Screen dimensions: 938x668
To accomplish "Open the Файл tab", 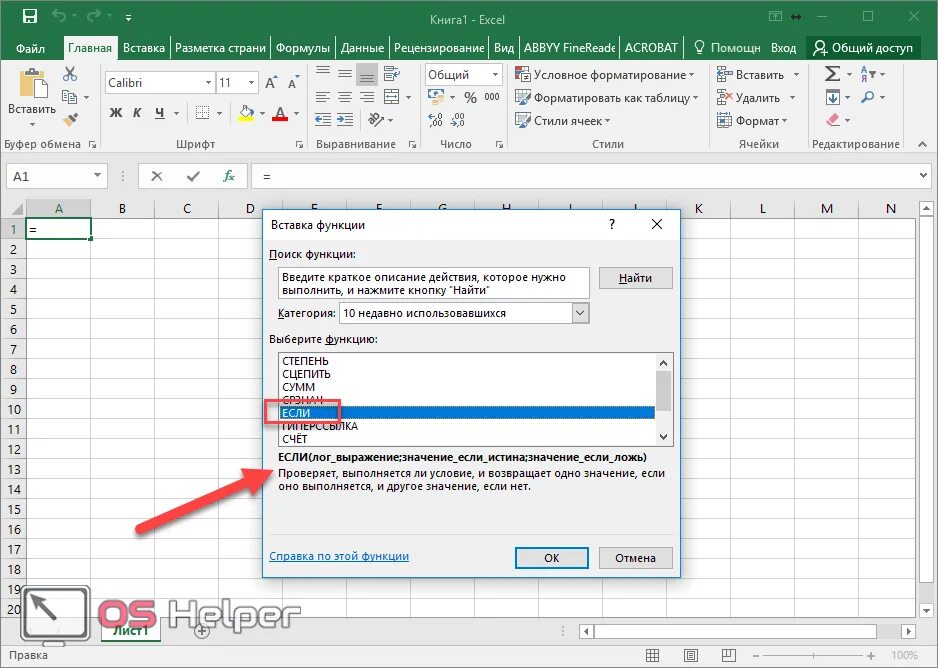I will [30, 48].
